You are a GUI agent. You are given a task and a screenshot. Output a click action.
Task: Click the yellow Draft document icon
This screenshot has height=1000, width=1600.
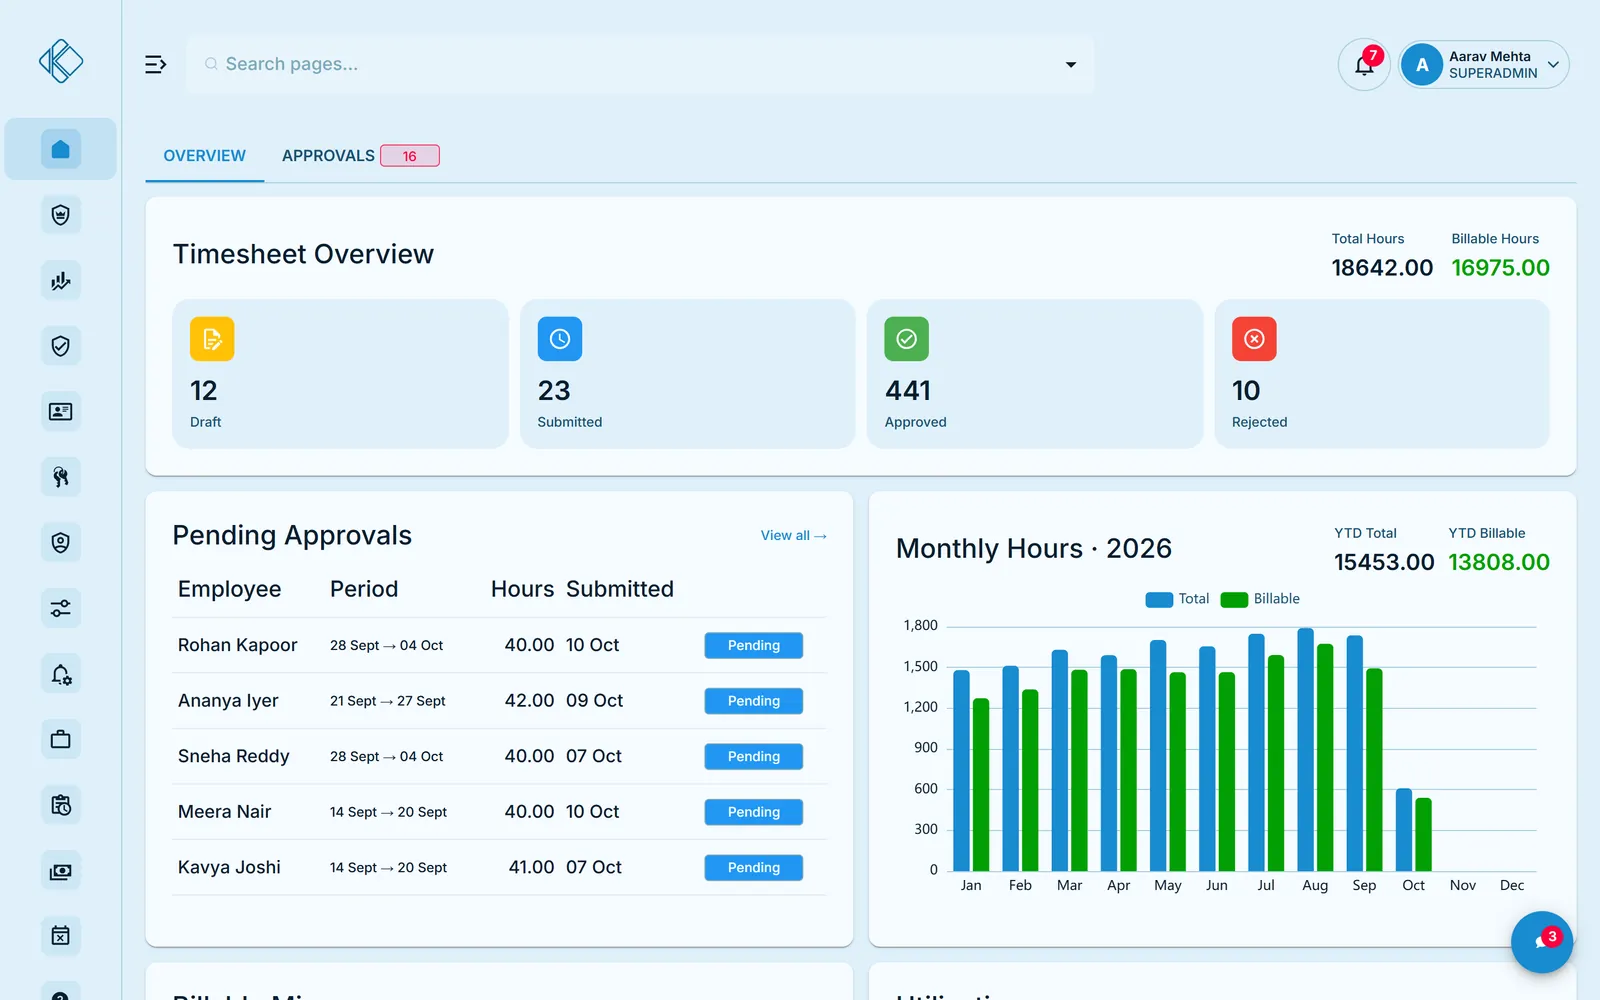(212, 339)
